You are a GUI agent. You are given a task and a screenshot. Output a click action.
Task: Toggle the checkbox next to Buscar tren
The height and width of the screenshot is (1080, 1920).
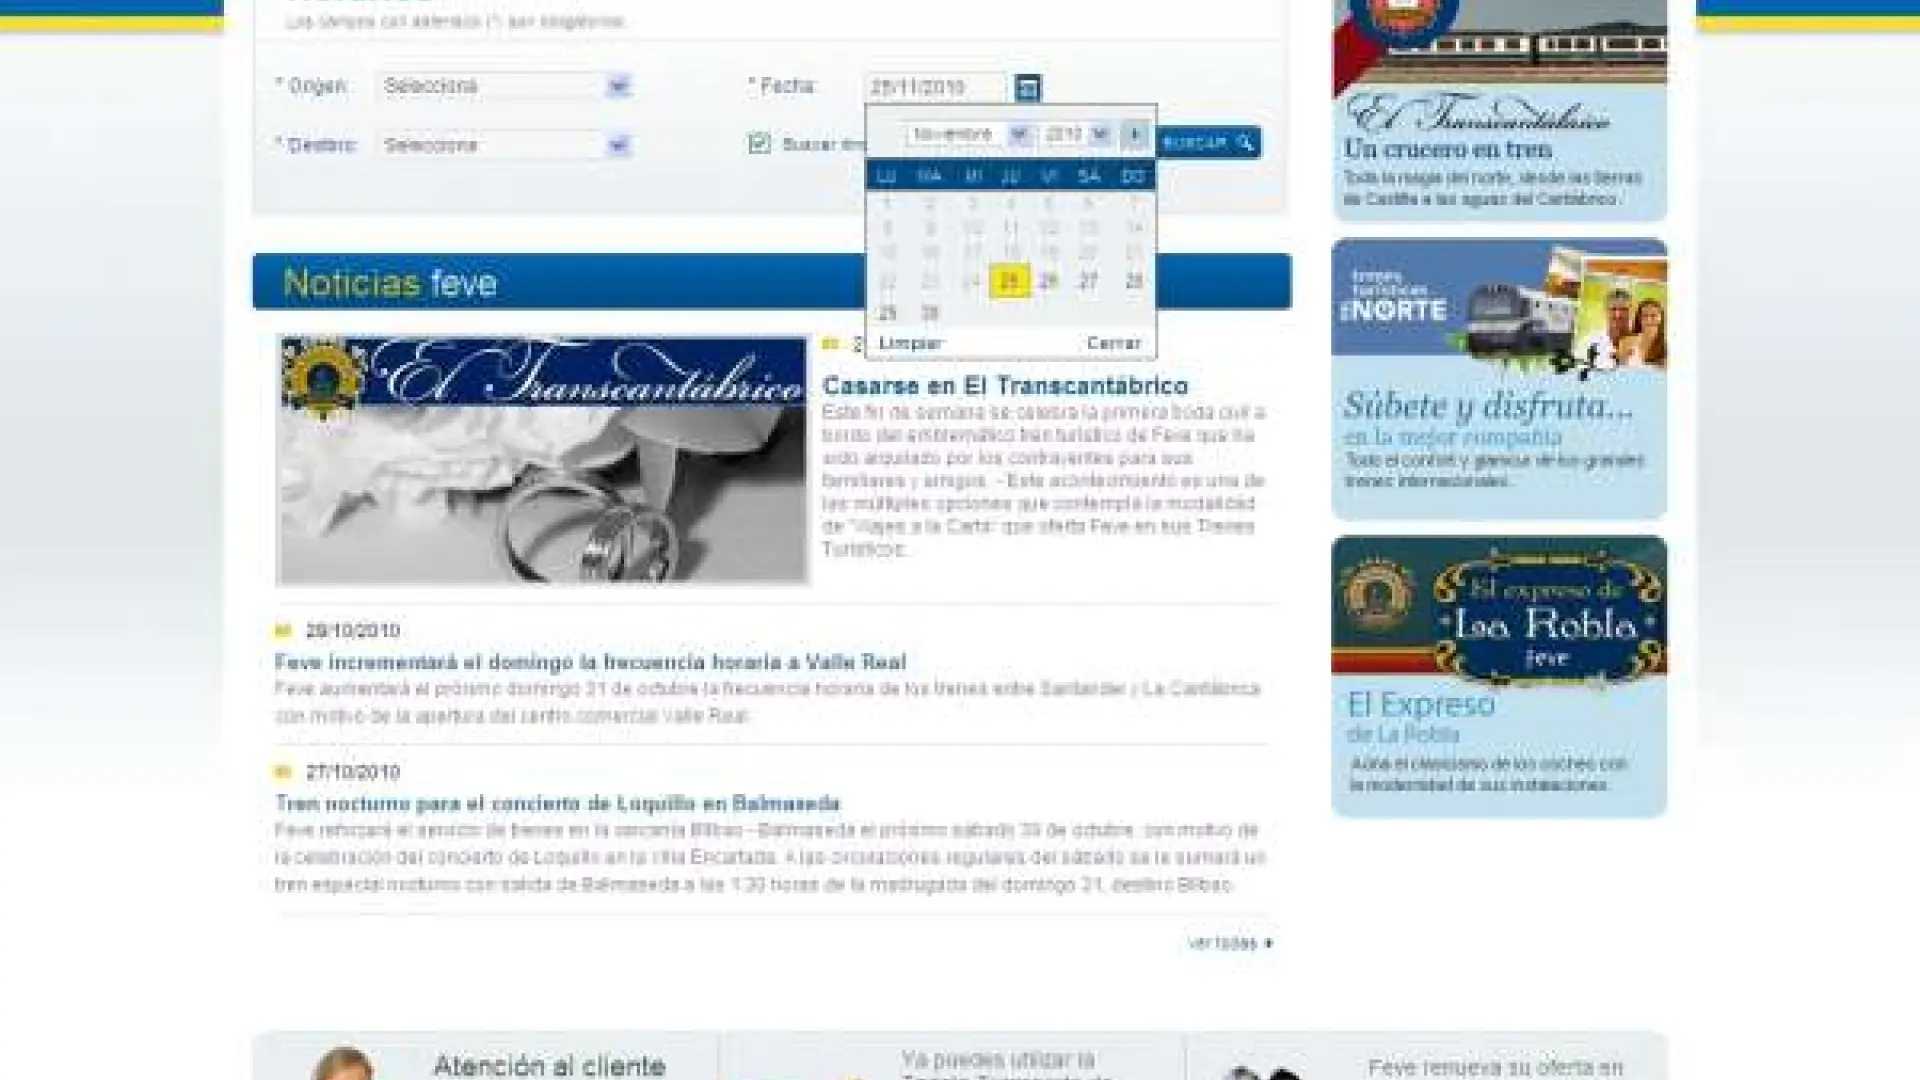tap(760, 142)
